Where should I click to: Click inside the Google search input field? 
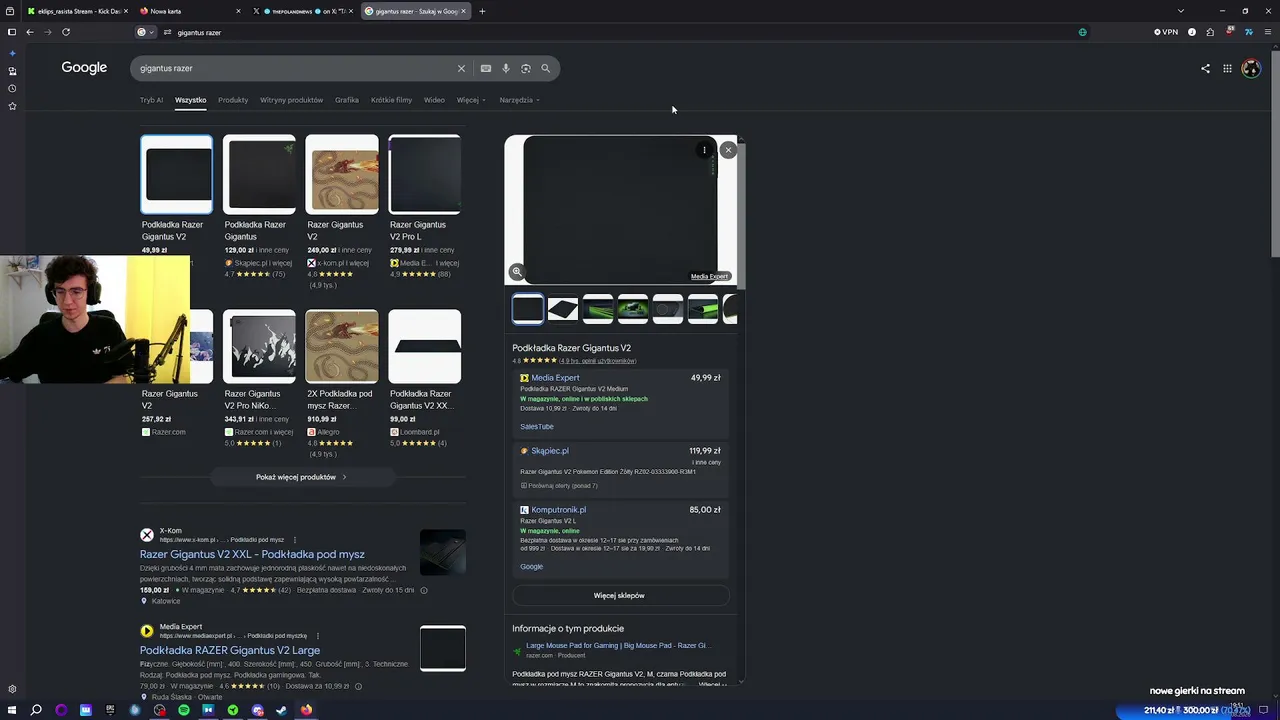coord(295,68)
